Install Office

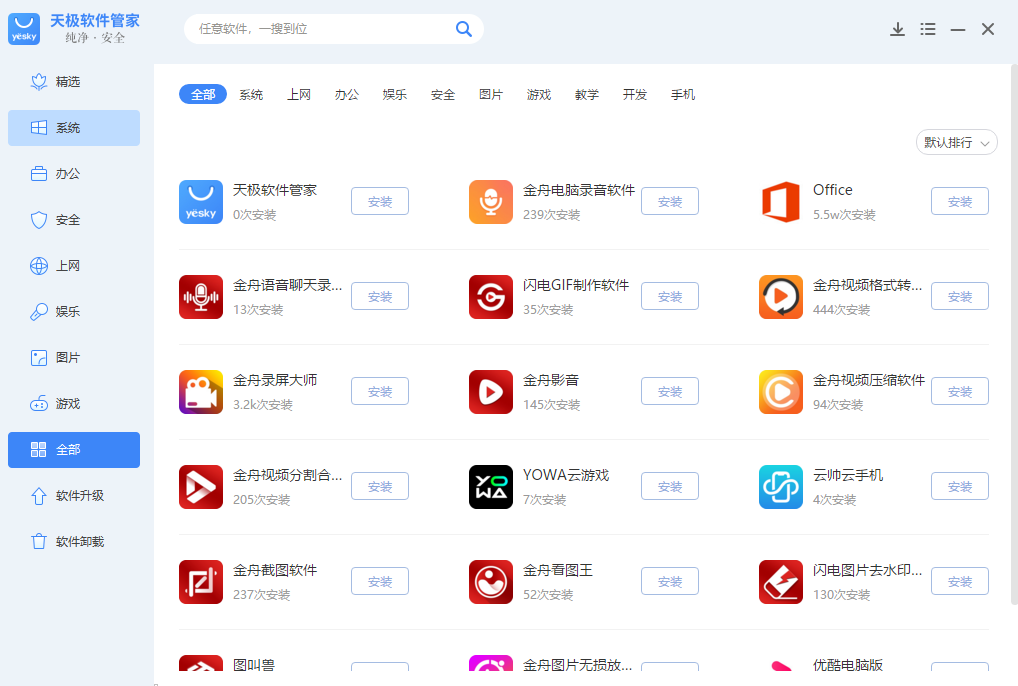pos(960,201)
